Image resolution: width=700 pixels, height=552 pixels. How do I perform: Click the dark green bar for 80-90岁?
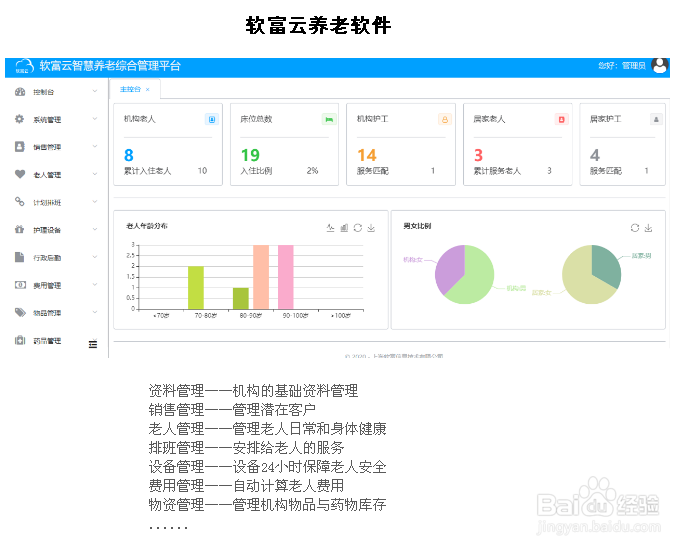tap(241, 298)
